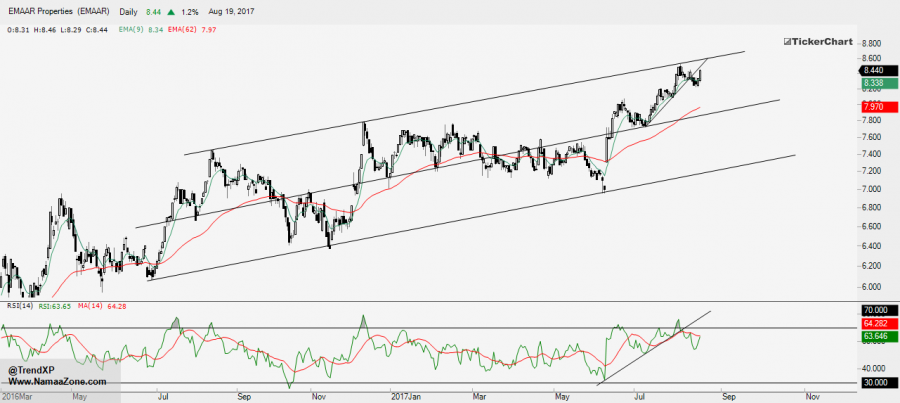
Task: Click the 2016Mar time axis label
Action: pyautogui.click(x=15, y=396)
